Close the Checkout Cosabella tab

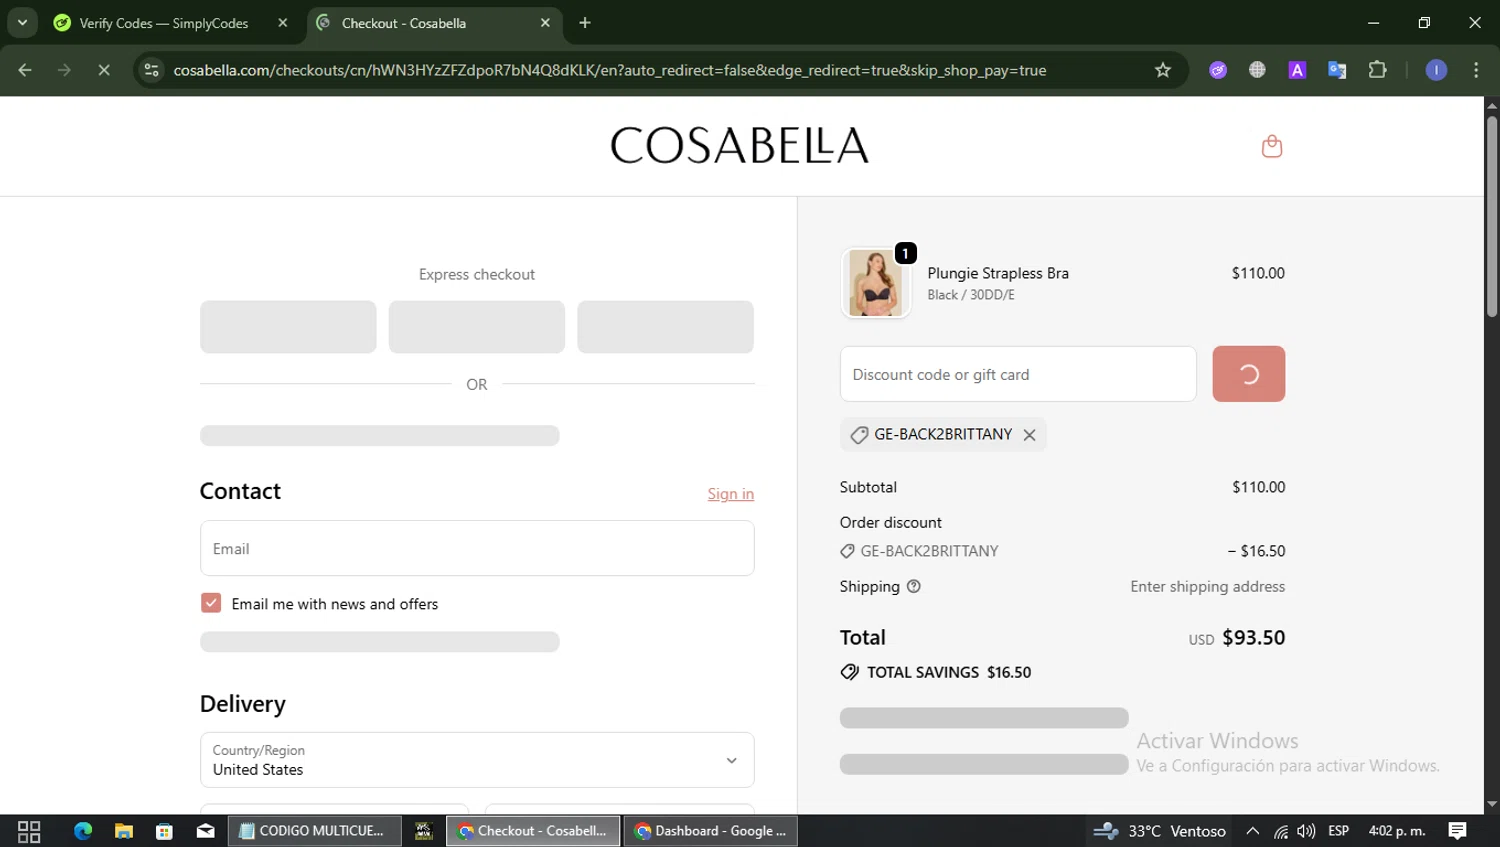pos(545,23)
